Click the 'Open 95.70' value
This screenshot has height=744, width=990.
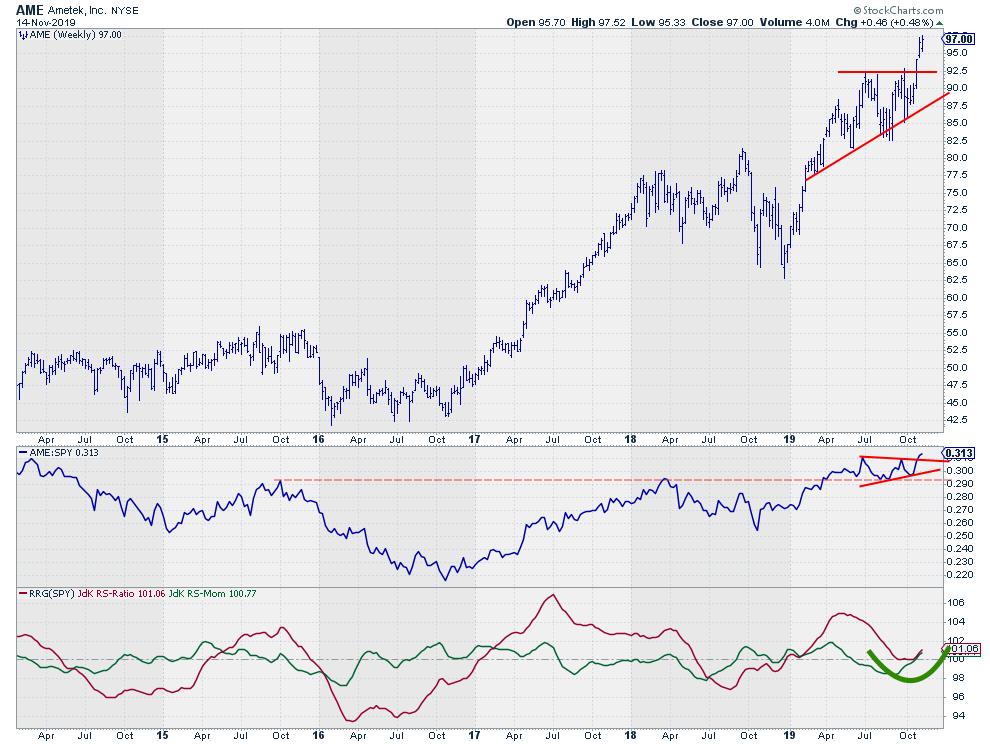536,22
